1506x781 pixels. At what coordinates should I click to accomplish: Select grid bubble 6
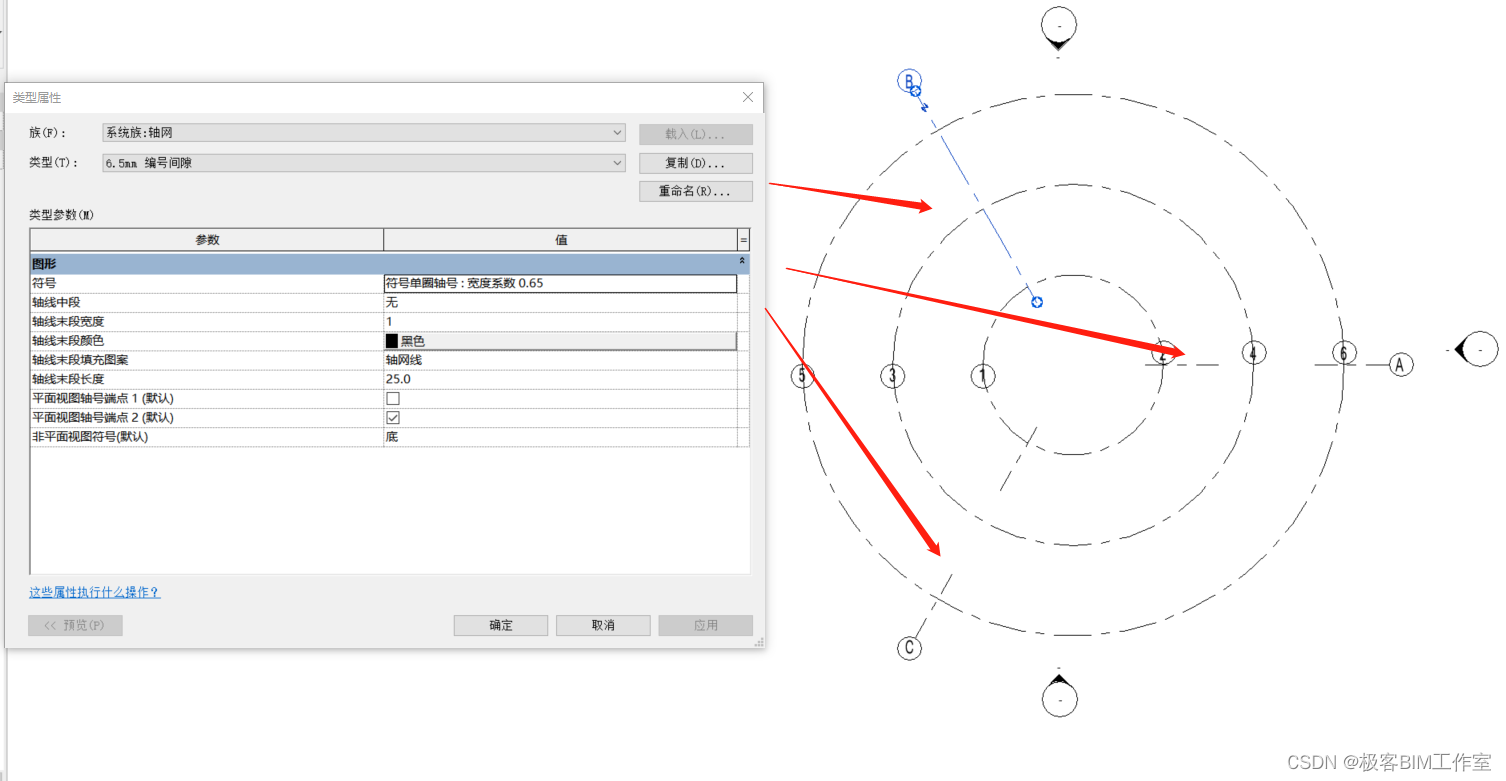(x=1344, y=353)
